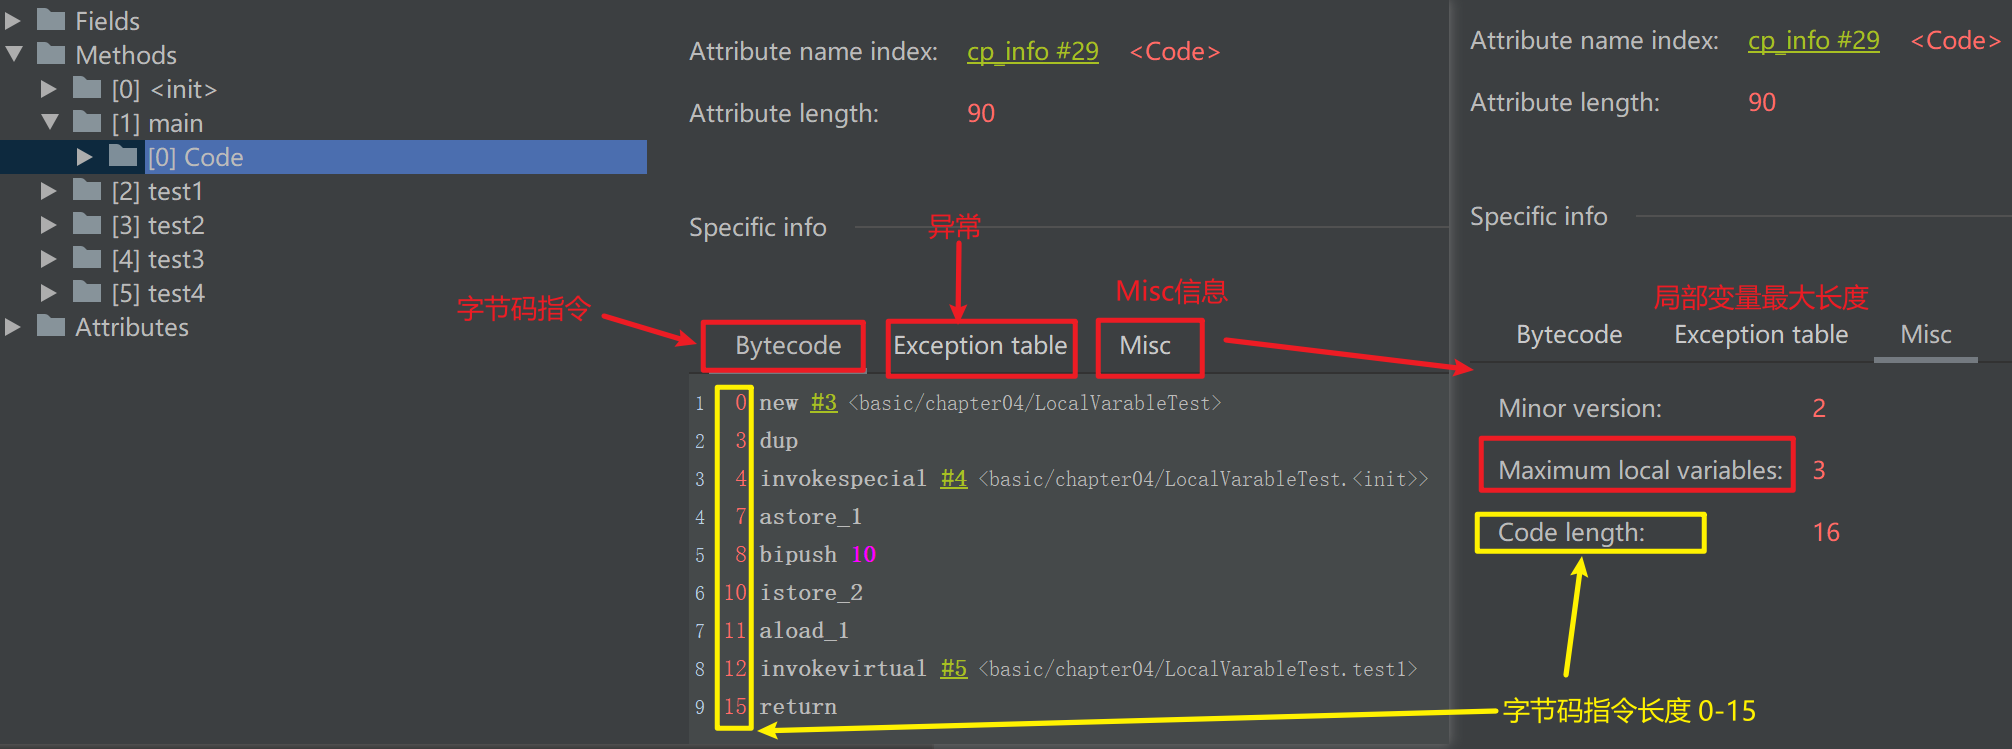
Task: Click the test3 folder icon
Action: click(x=87, y=258)
